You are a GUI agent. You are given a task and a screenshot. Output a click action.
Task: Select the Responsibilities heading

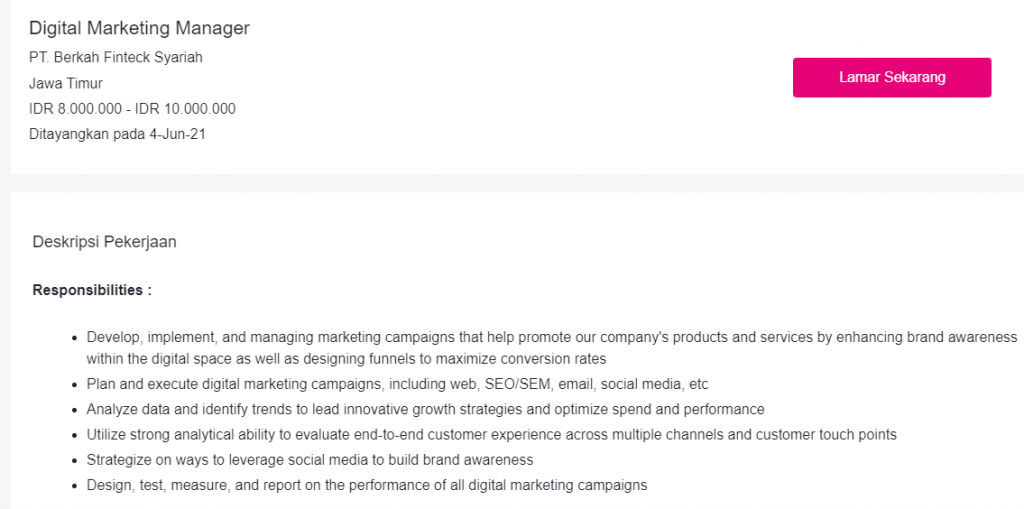(x=92, y=290)
